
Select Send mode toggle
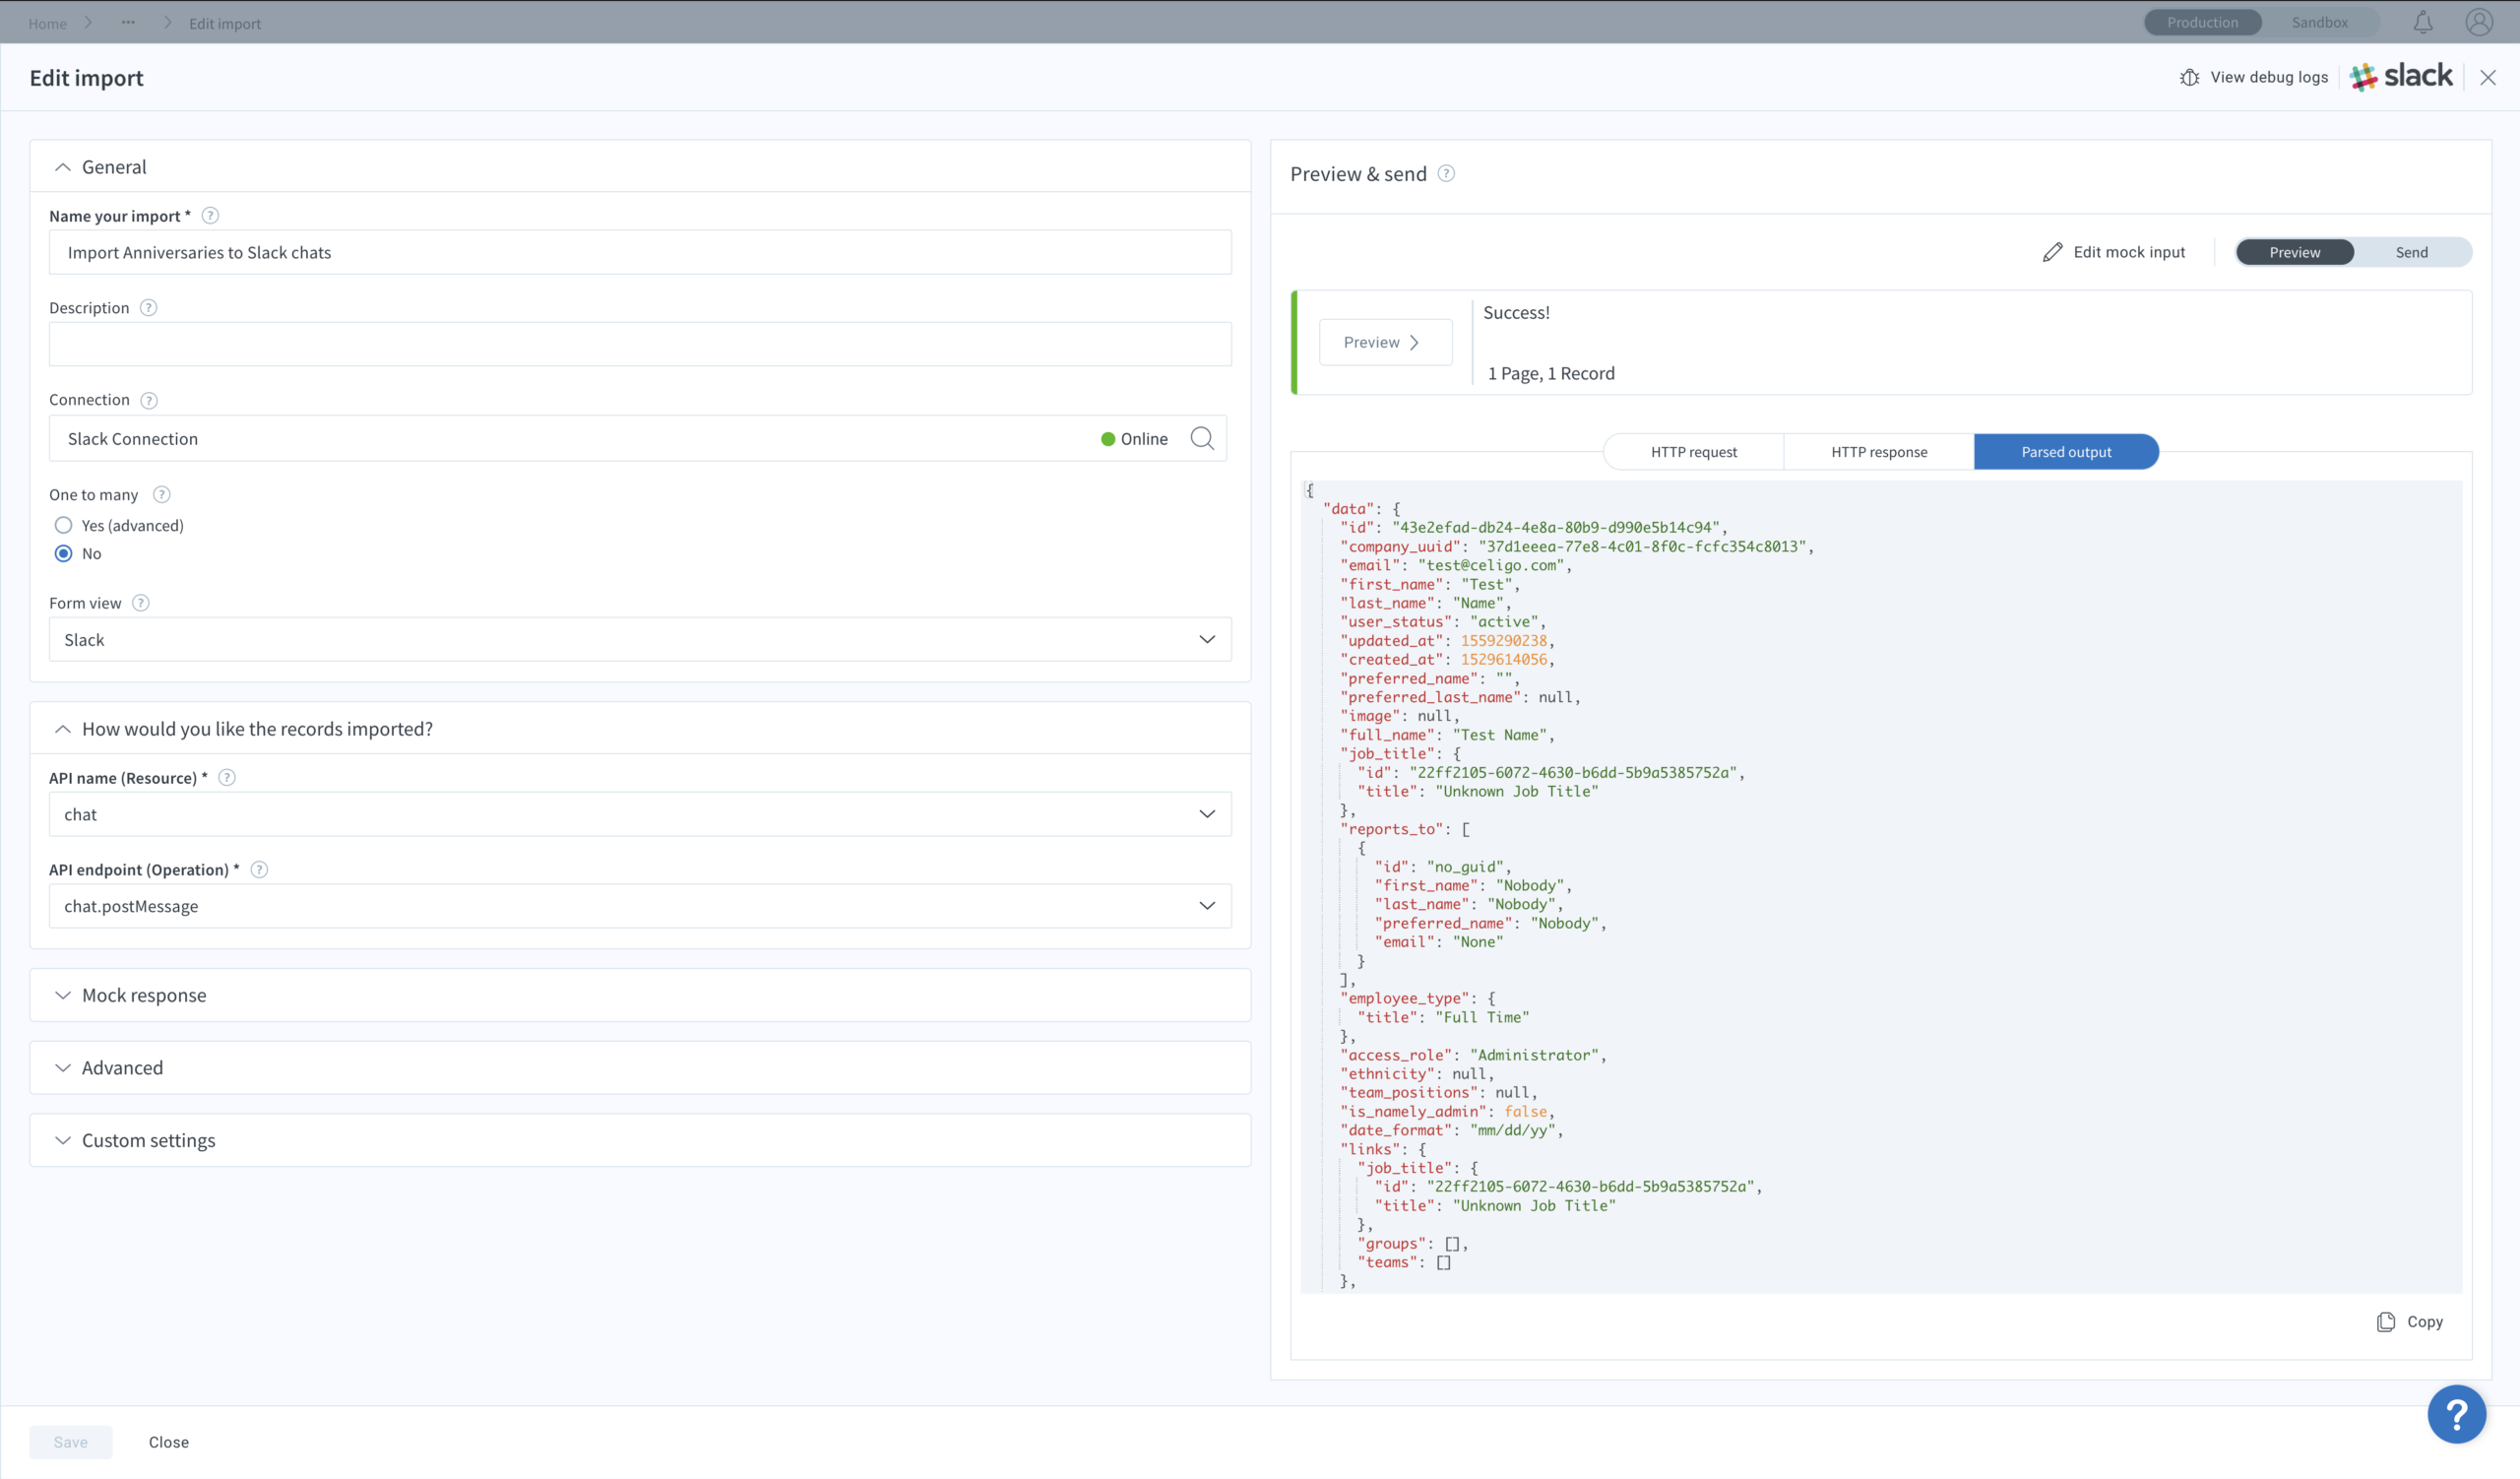tap(2411, 252)
